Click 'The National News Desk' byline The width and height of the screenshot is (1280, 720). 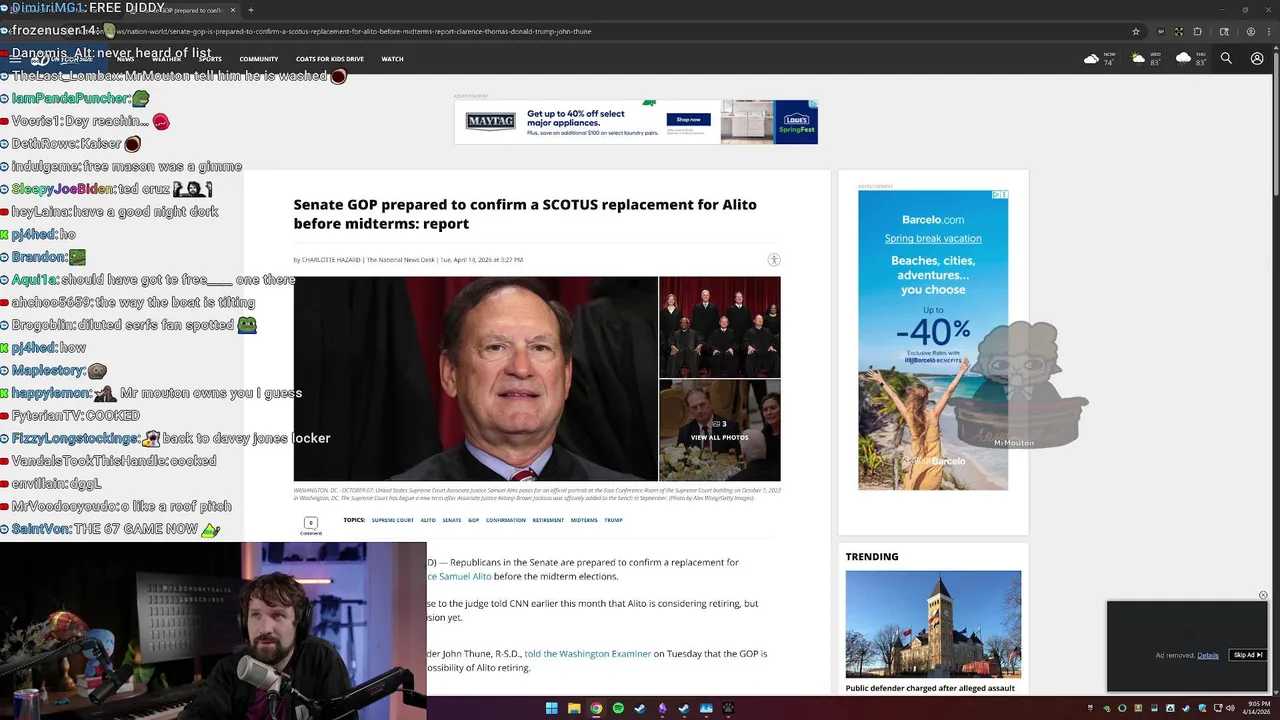point(400,260)
